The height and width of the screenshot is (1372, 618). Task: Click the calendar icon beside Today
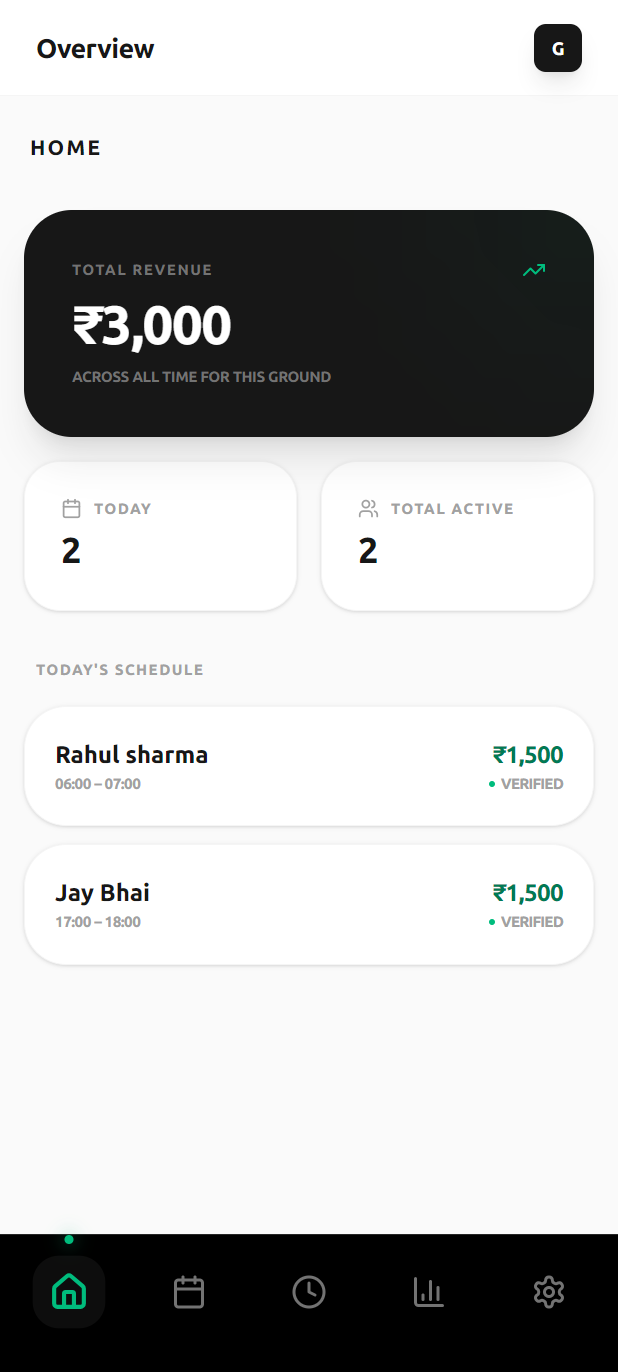(x=71, y=509)
